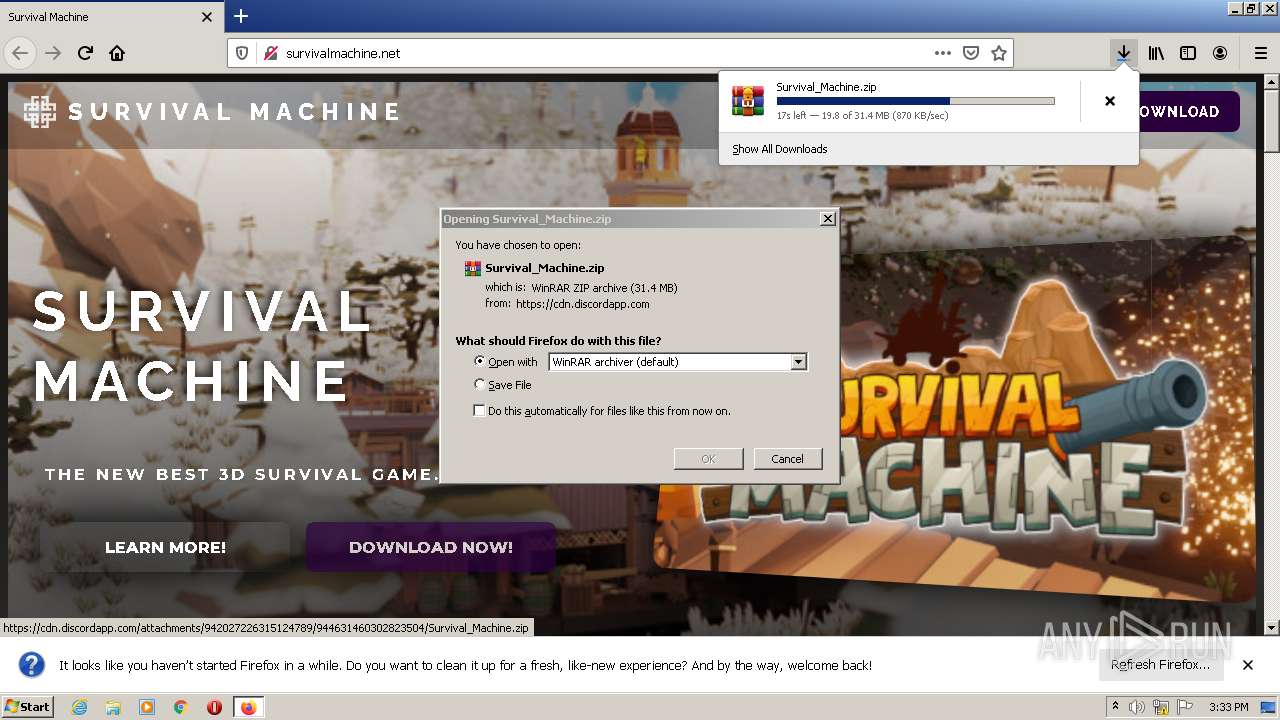Launch the media player from the taskbar
Image resolution: width=1280 pixels, height=720 pixels.
pyautogui.click(x=147, y=707)
